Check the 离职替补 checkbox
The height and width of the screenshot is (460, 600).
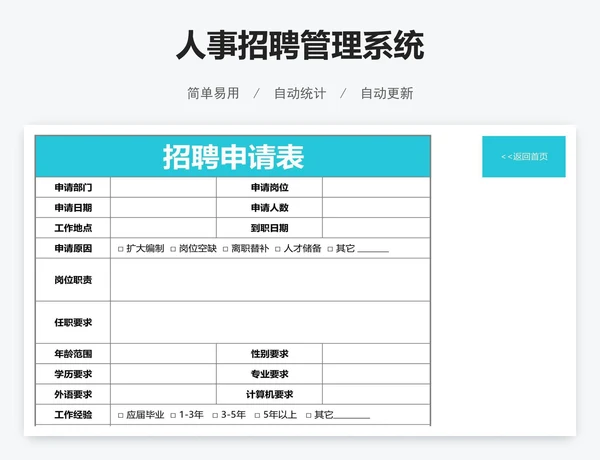[x=225, y=249]
